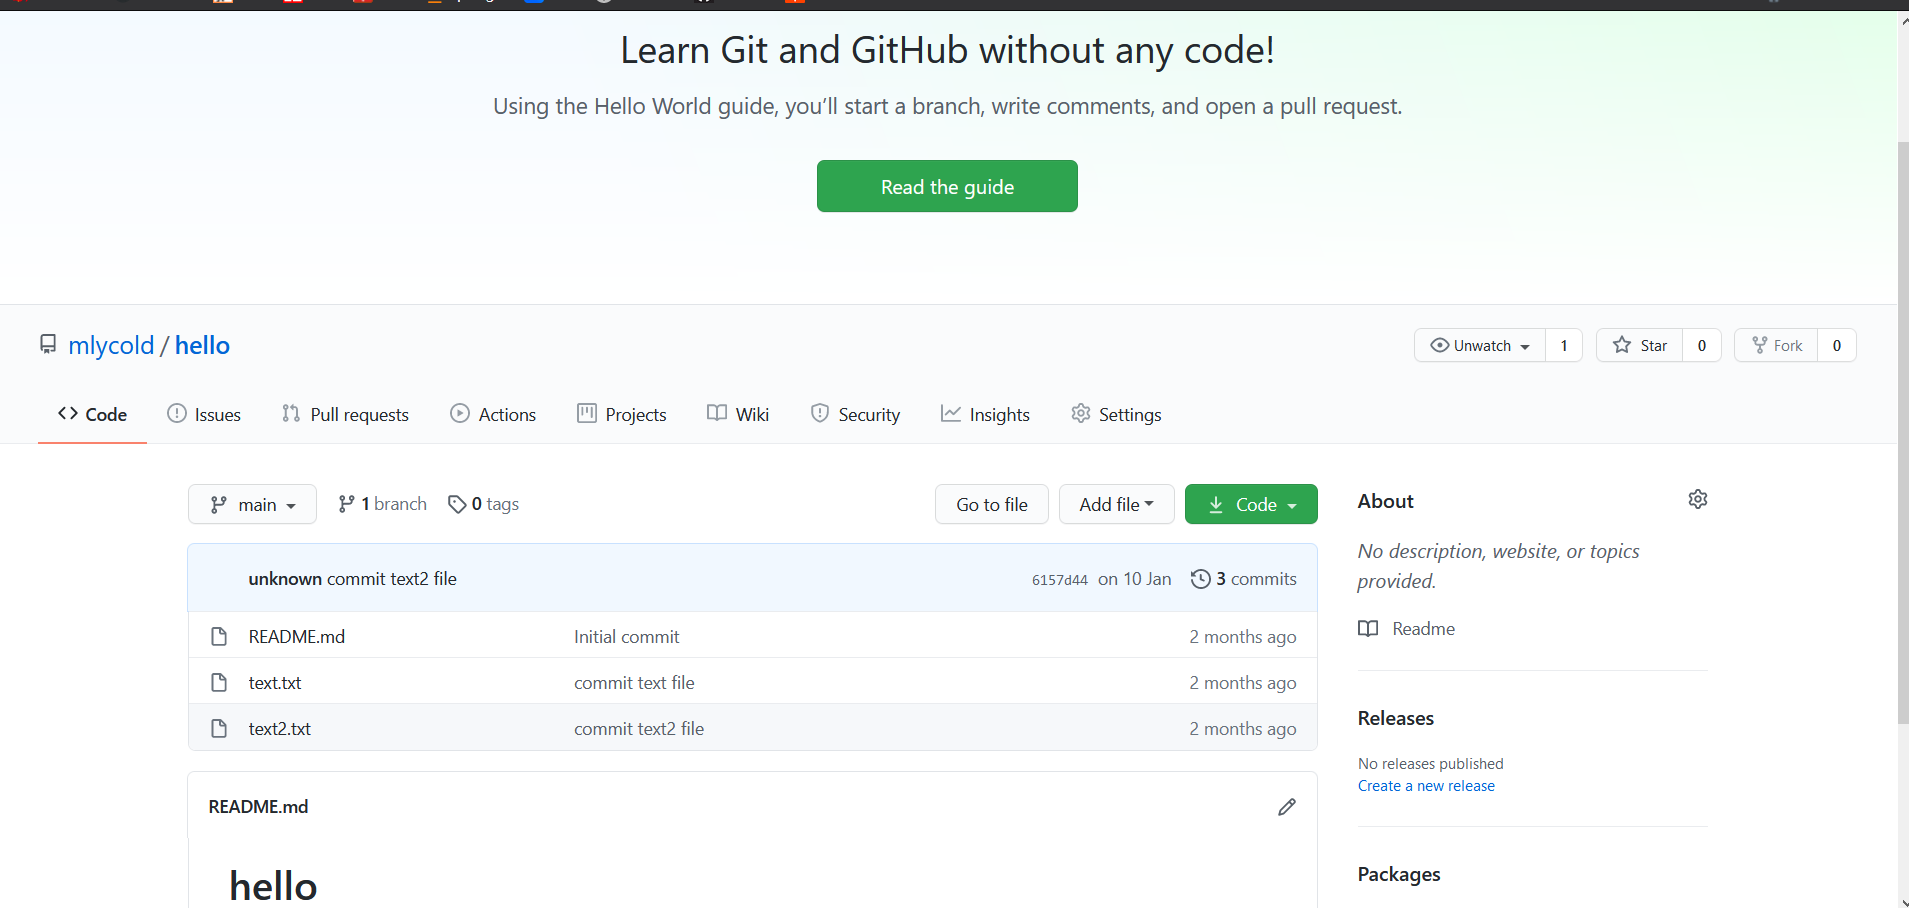This screenshot has height=908, width=1909.
Task: Click the commits history clock icon
Action: (1201, 579)
